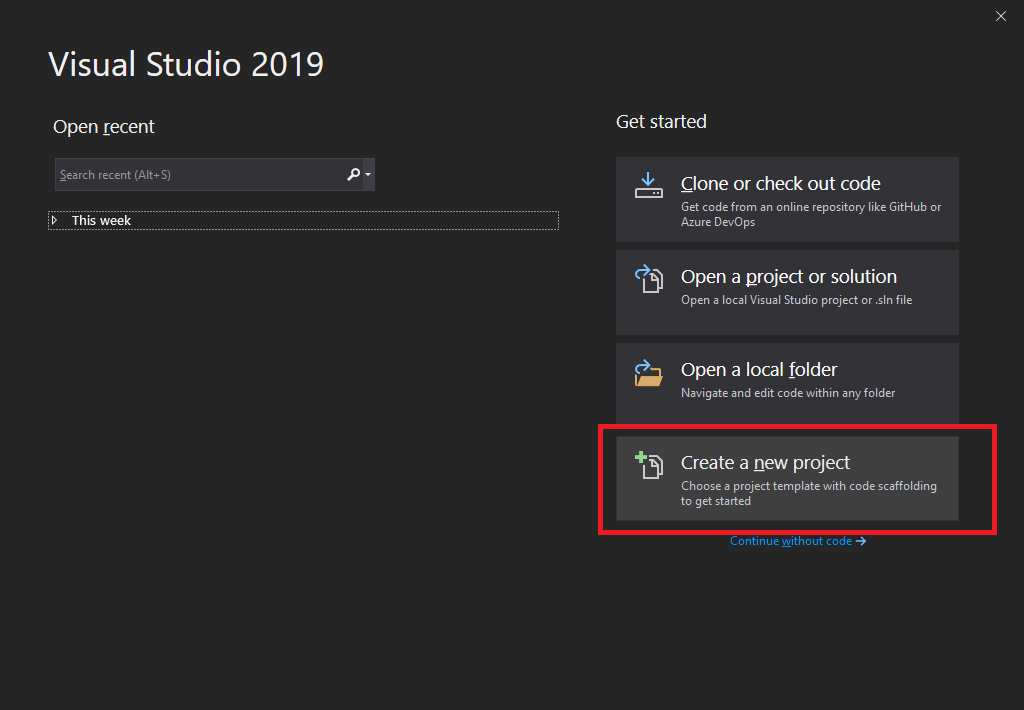Screen dimensions: 1024x710
Task: Close the Visual Studio 2019 start window
Action: (x=1000, y=16)
